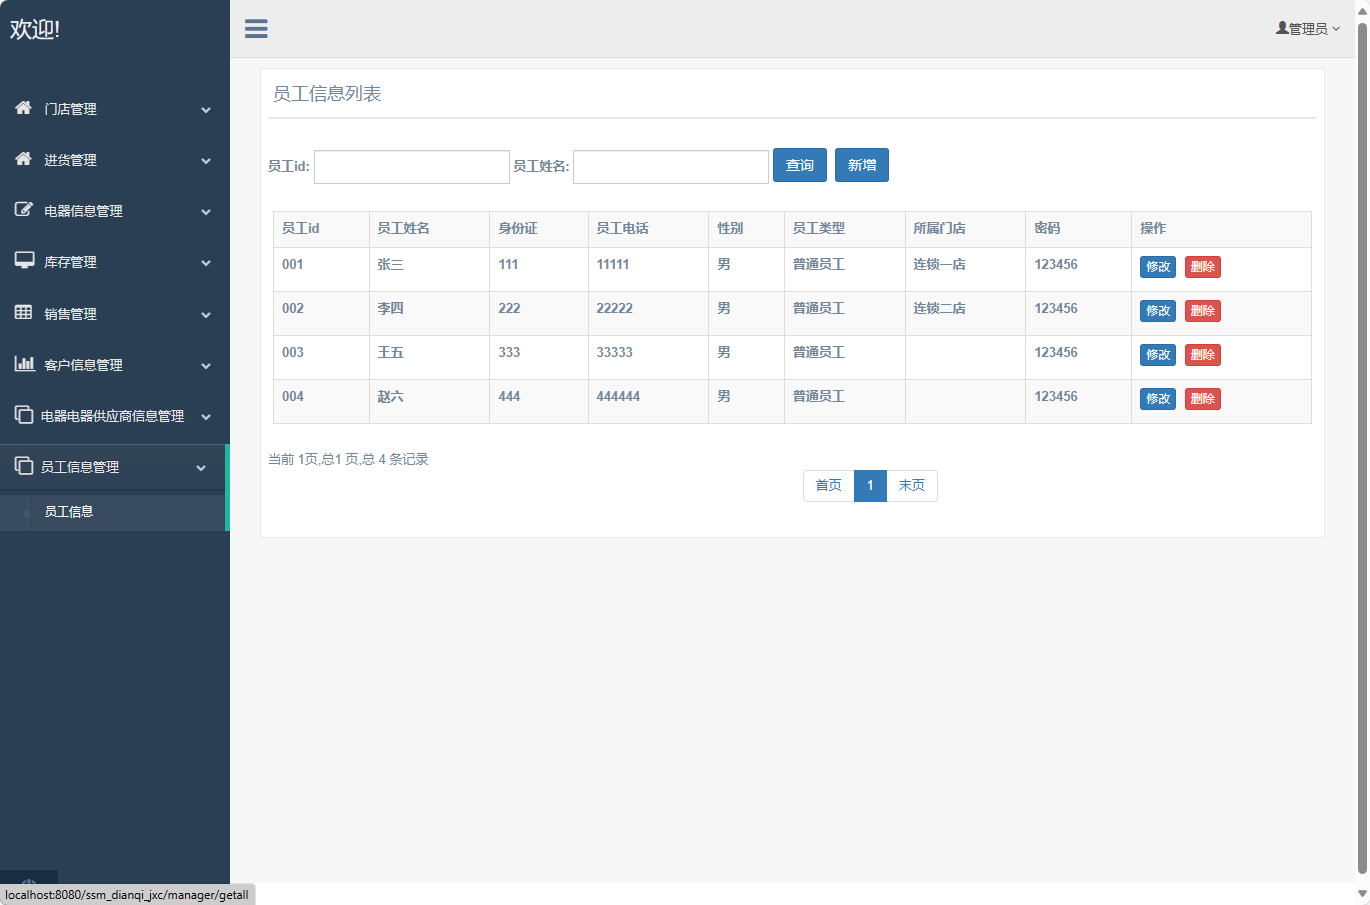Click the bar chart icon beside 客户信息管理
The image size is (1370, 905).
pos(24,364)
